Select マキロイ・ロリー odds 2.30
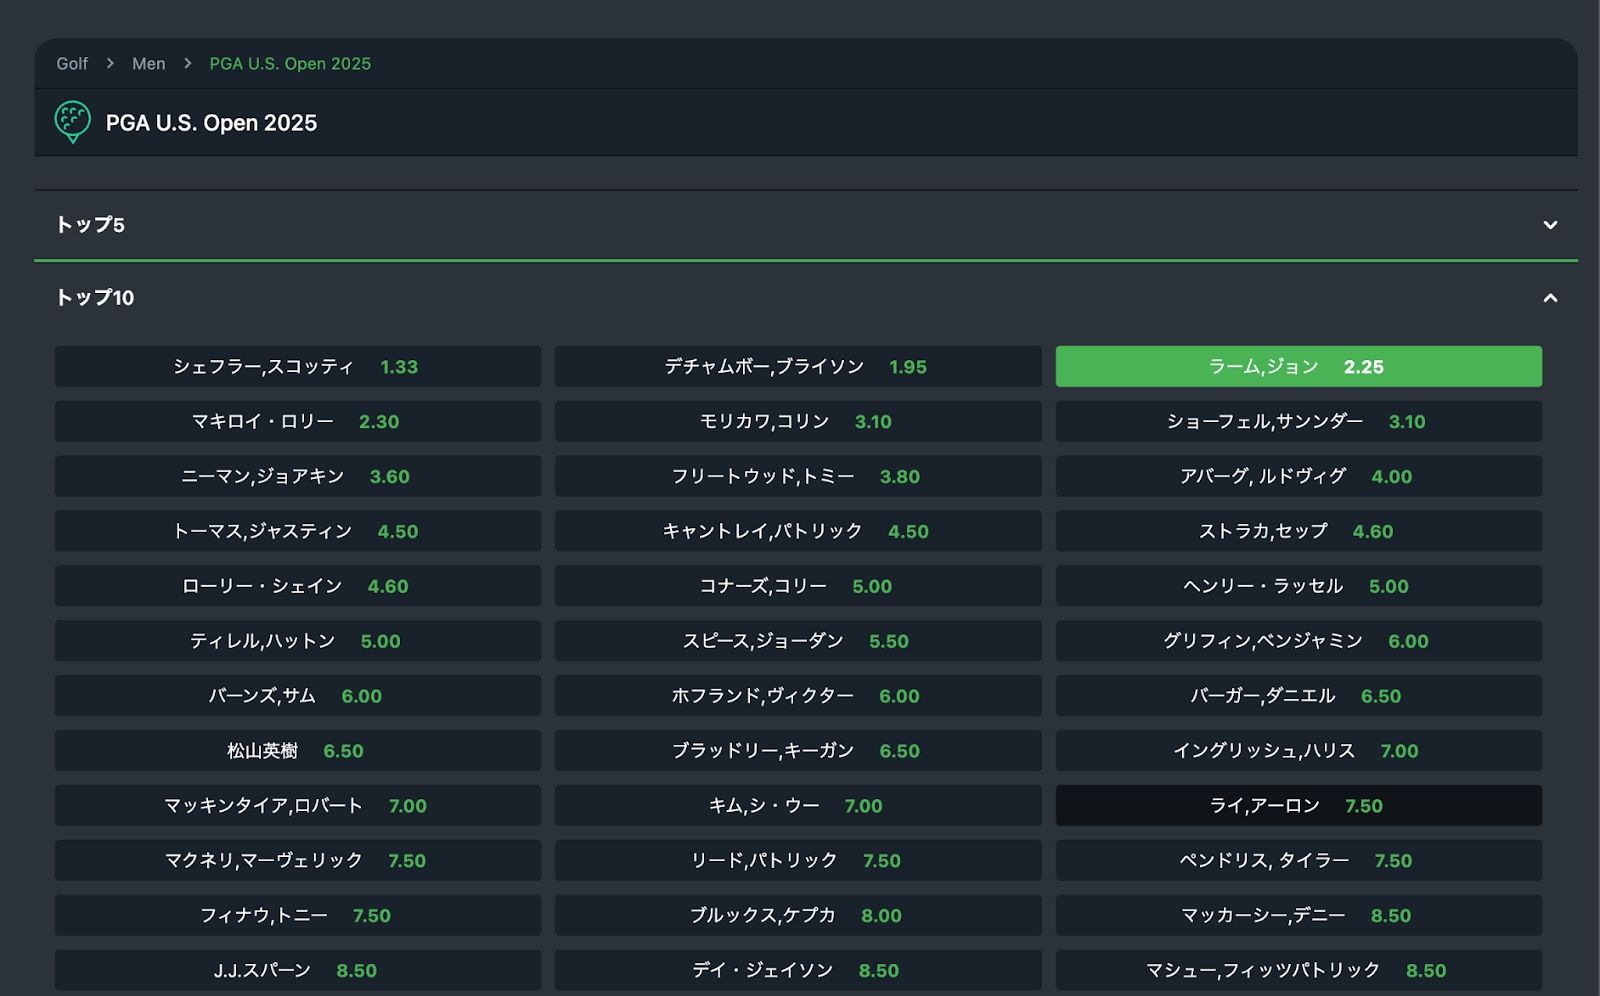The image size is (1600, 996). click(x=298, y=421)
